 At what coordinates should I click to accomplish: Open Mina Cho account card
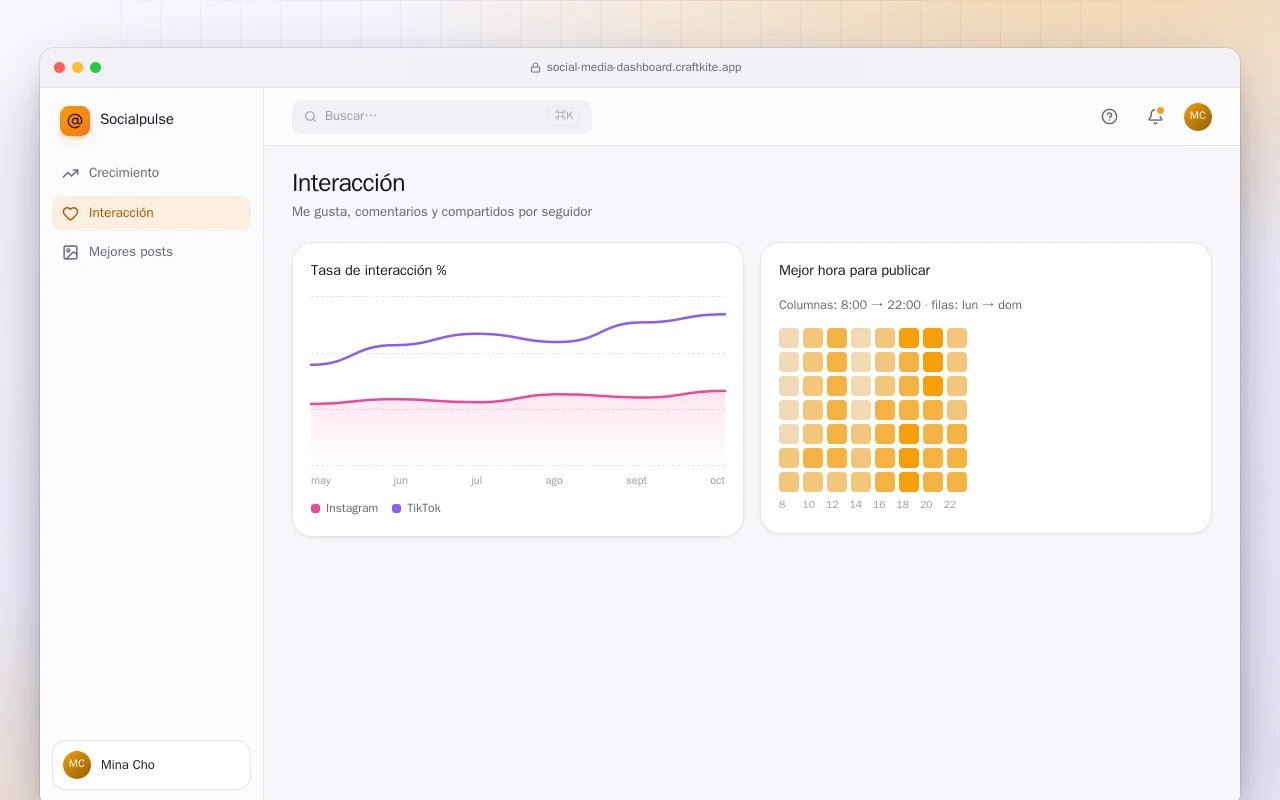[151, 765]
